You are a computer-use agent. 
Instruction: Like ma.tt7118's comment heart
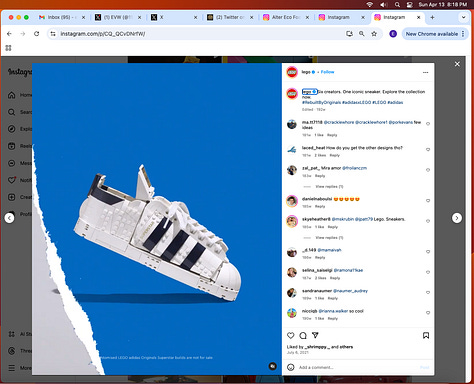[428, 124]
